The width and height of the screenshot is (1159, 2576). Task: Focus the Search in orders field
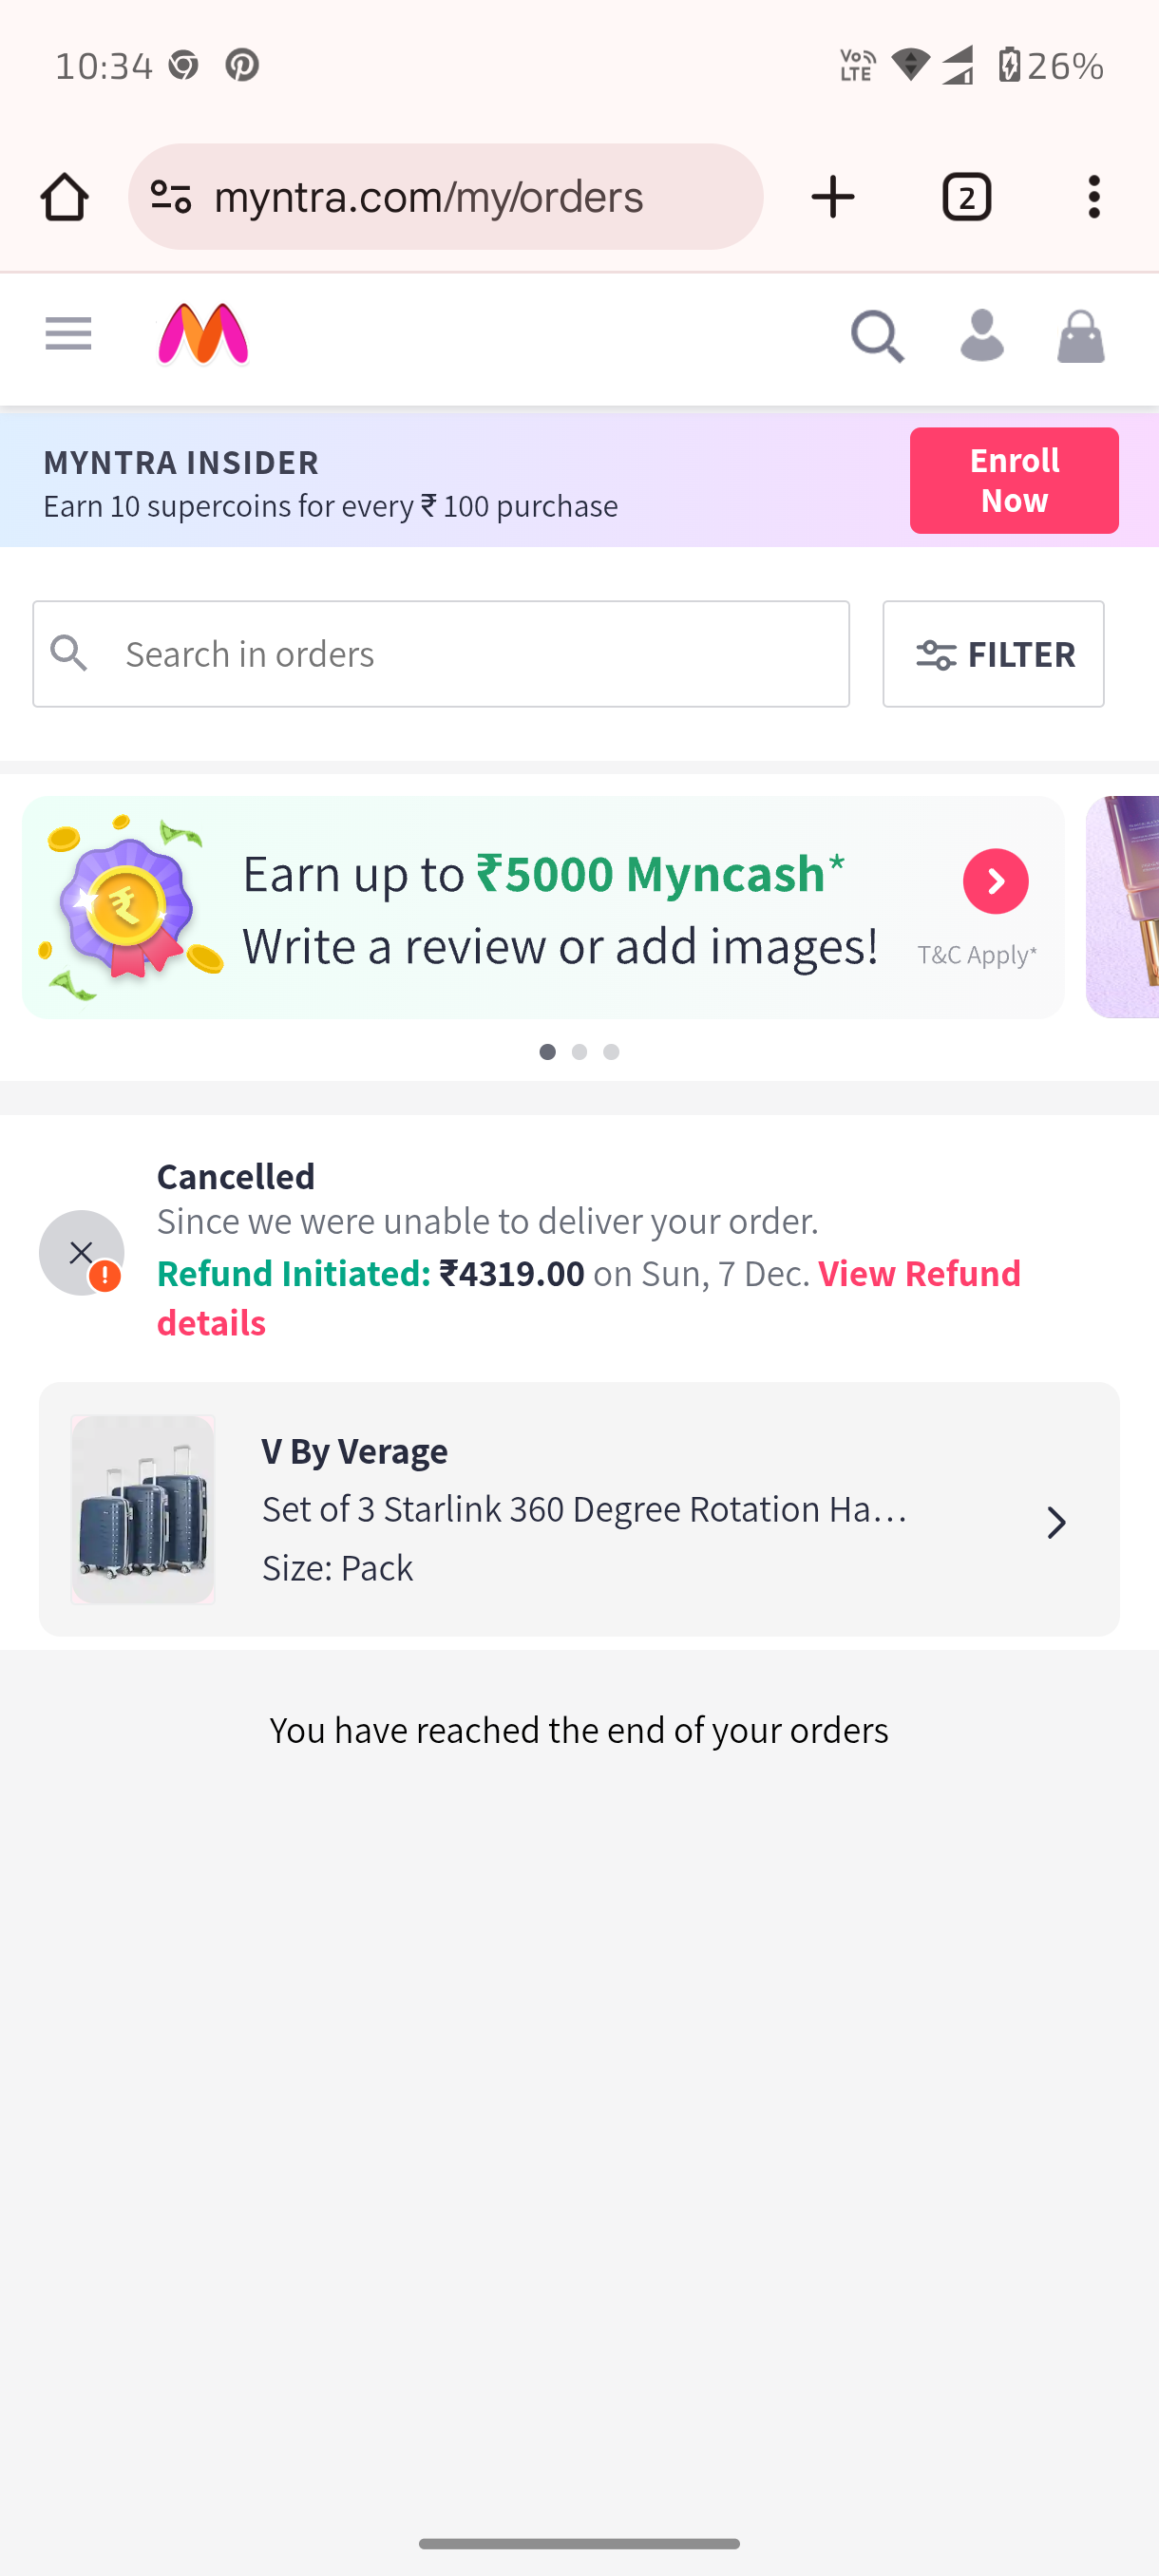coord(470,654)
